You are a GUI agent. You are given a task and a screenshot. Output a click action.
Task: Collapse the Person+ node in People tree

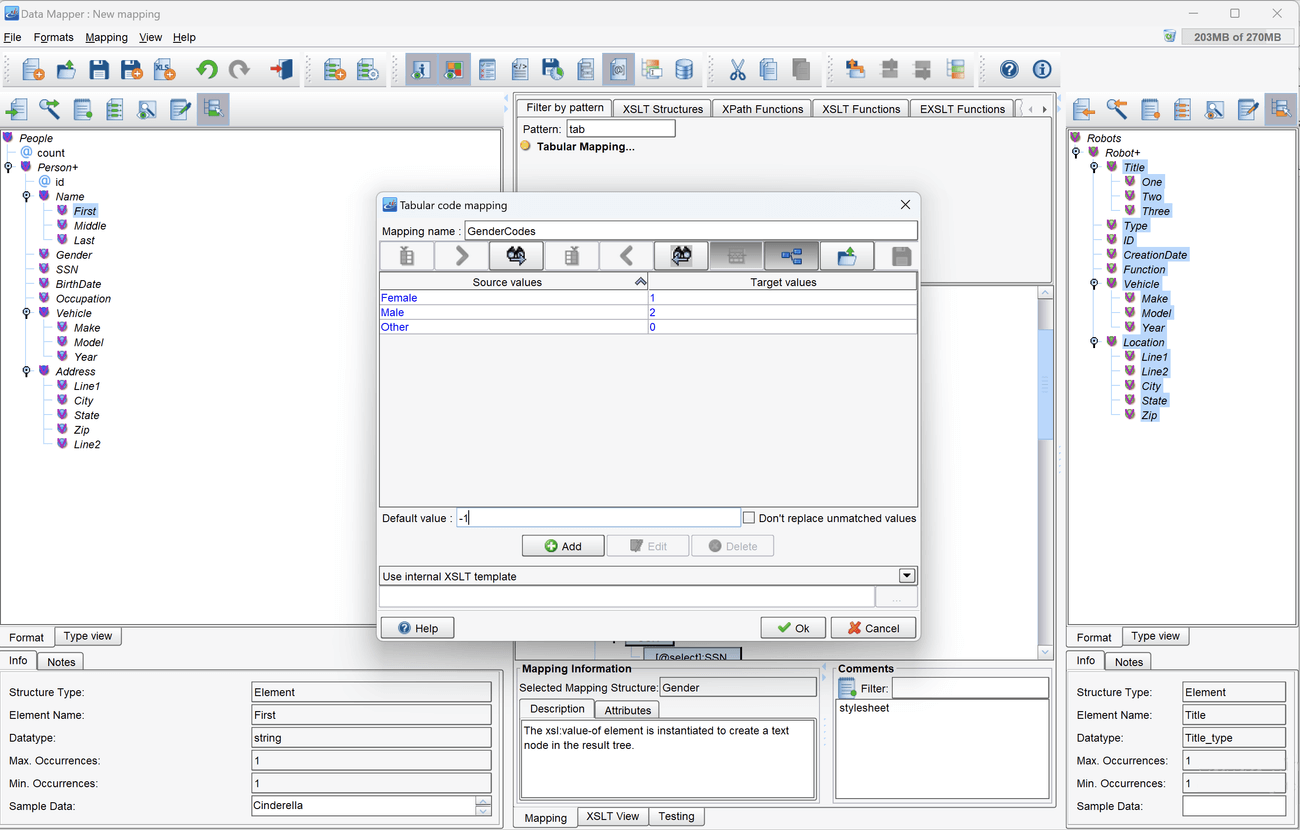point(8,167)
